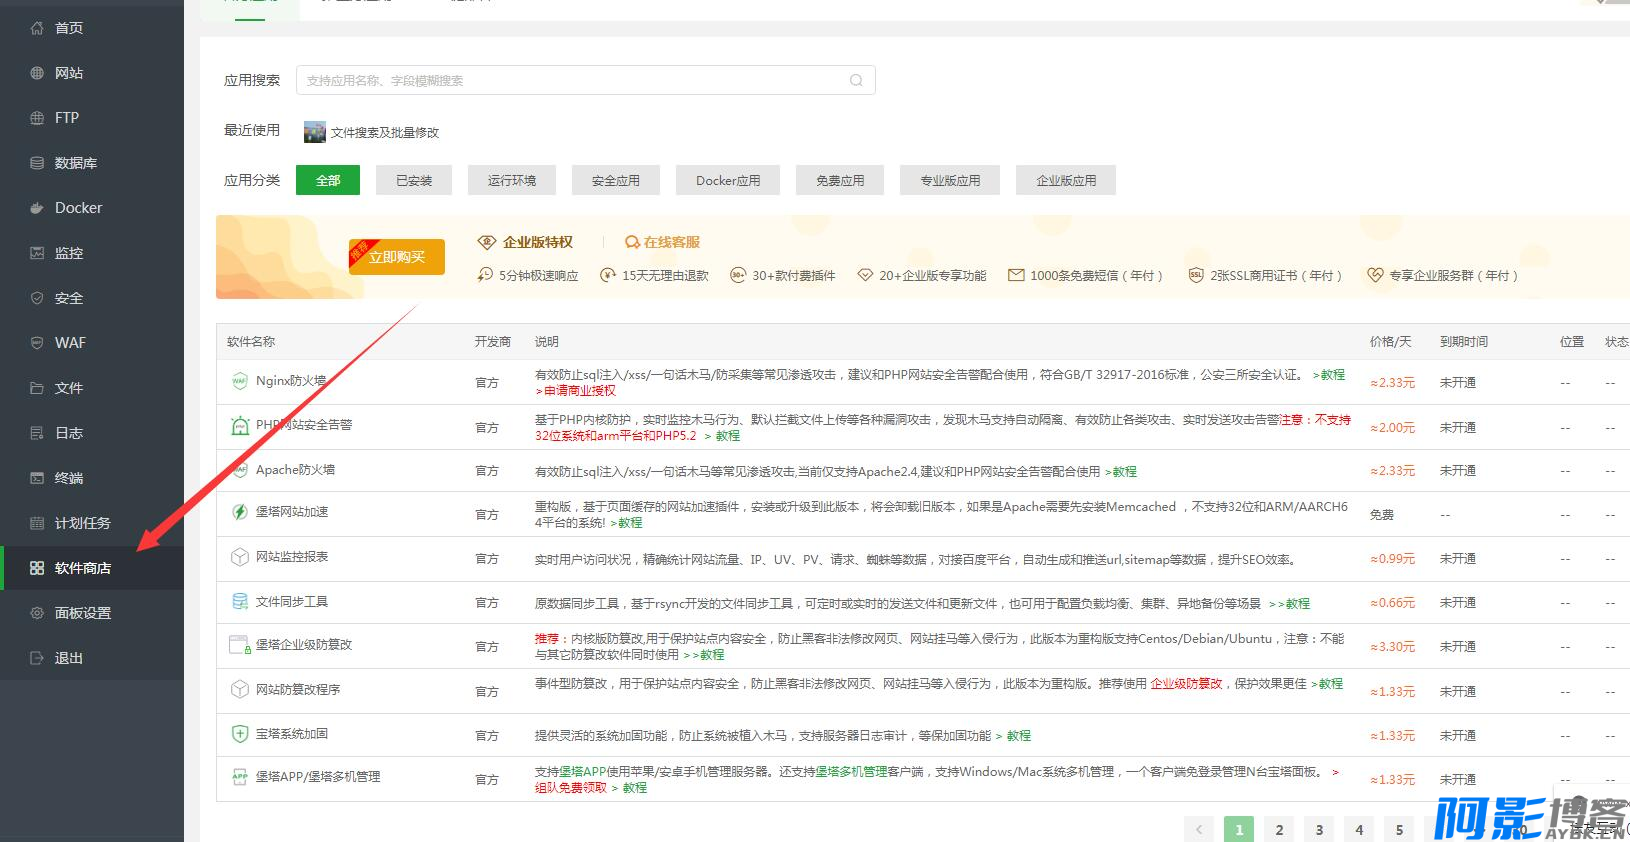The height and width of the screenshot is (842, 1630).
Task: Click the folder icon for 文件
Action: pos(37,388)
